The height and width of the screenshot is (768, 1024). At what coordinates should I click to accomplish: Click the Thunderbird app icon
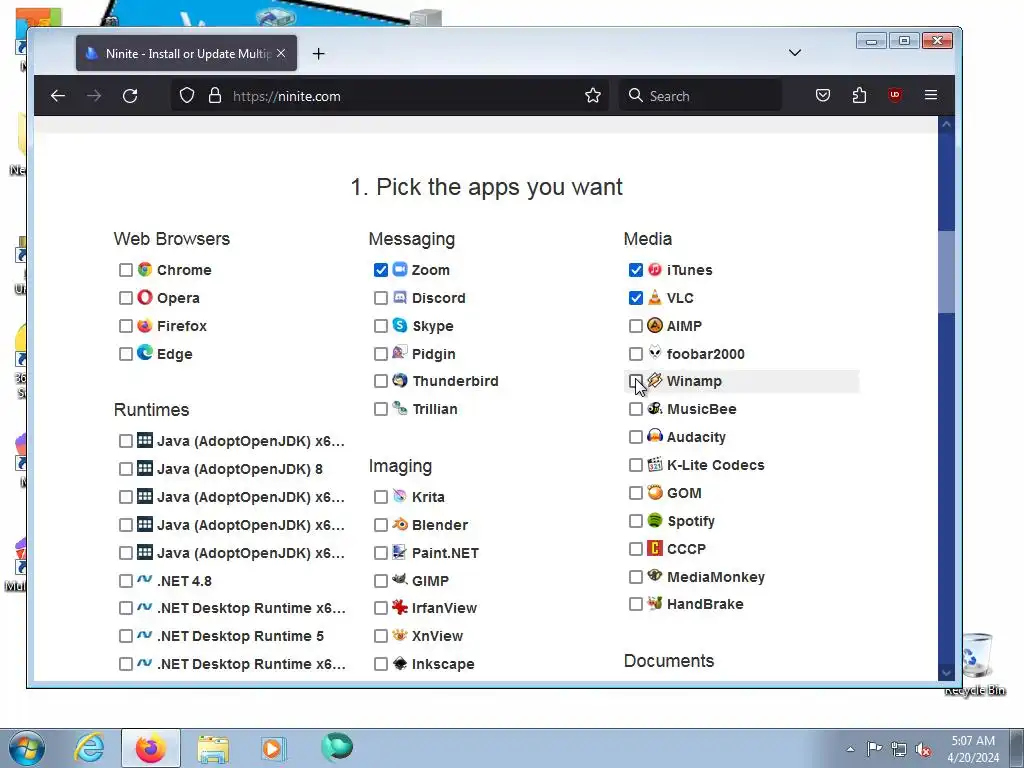(400, 380)
